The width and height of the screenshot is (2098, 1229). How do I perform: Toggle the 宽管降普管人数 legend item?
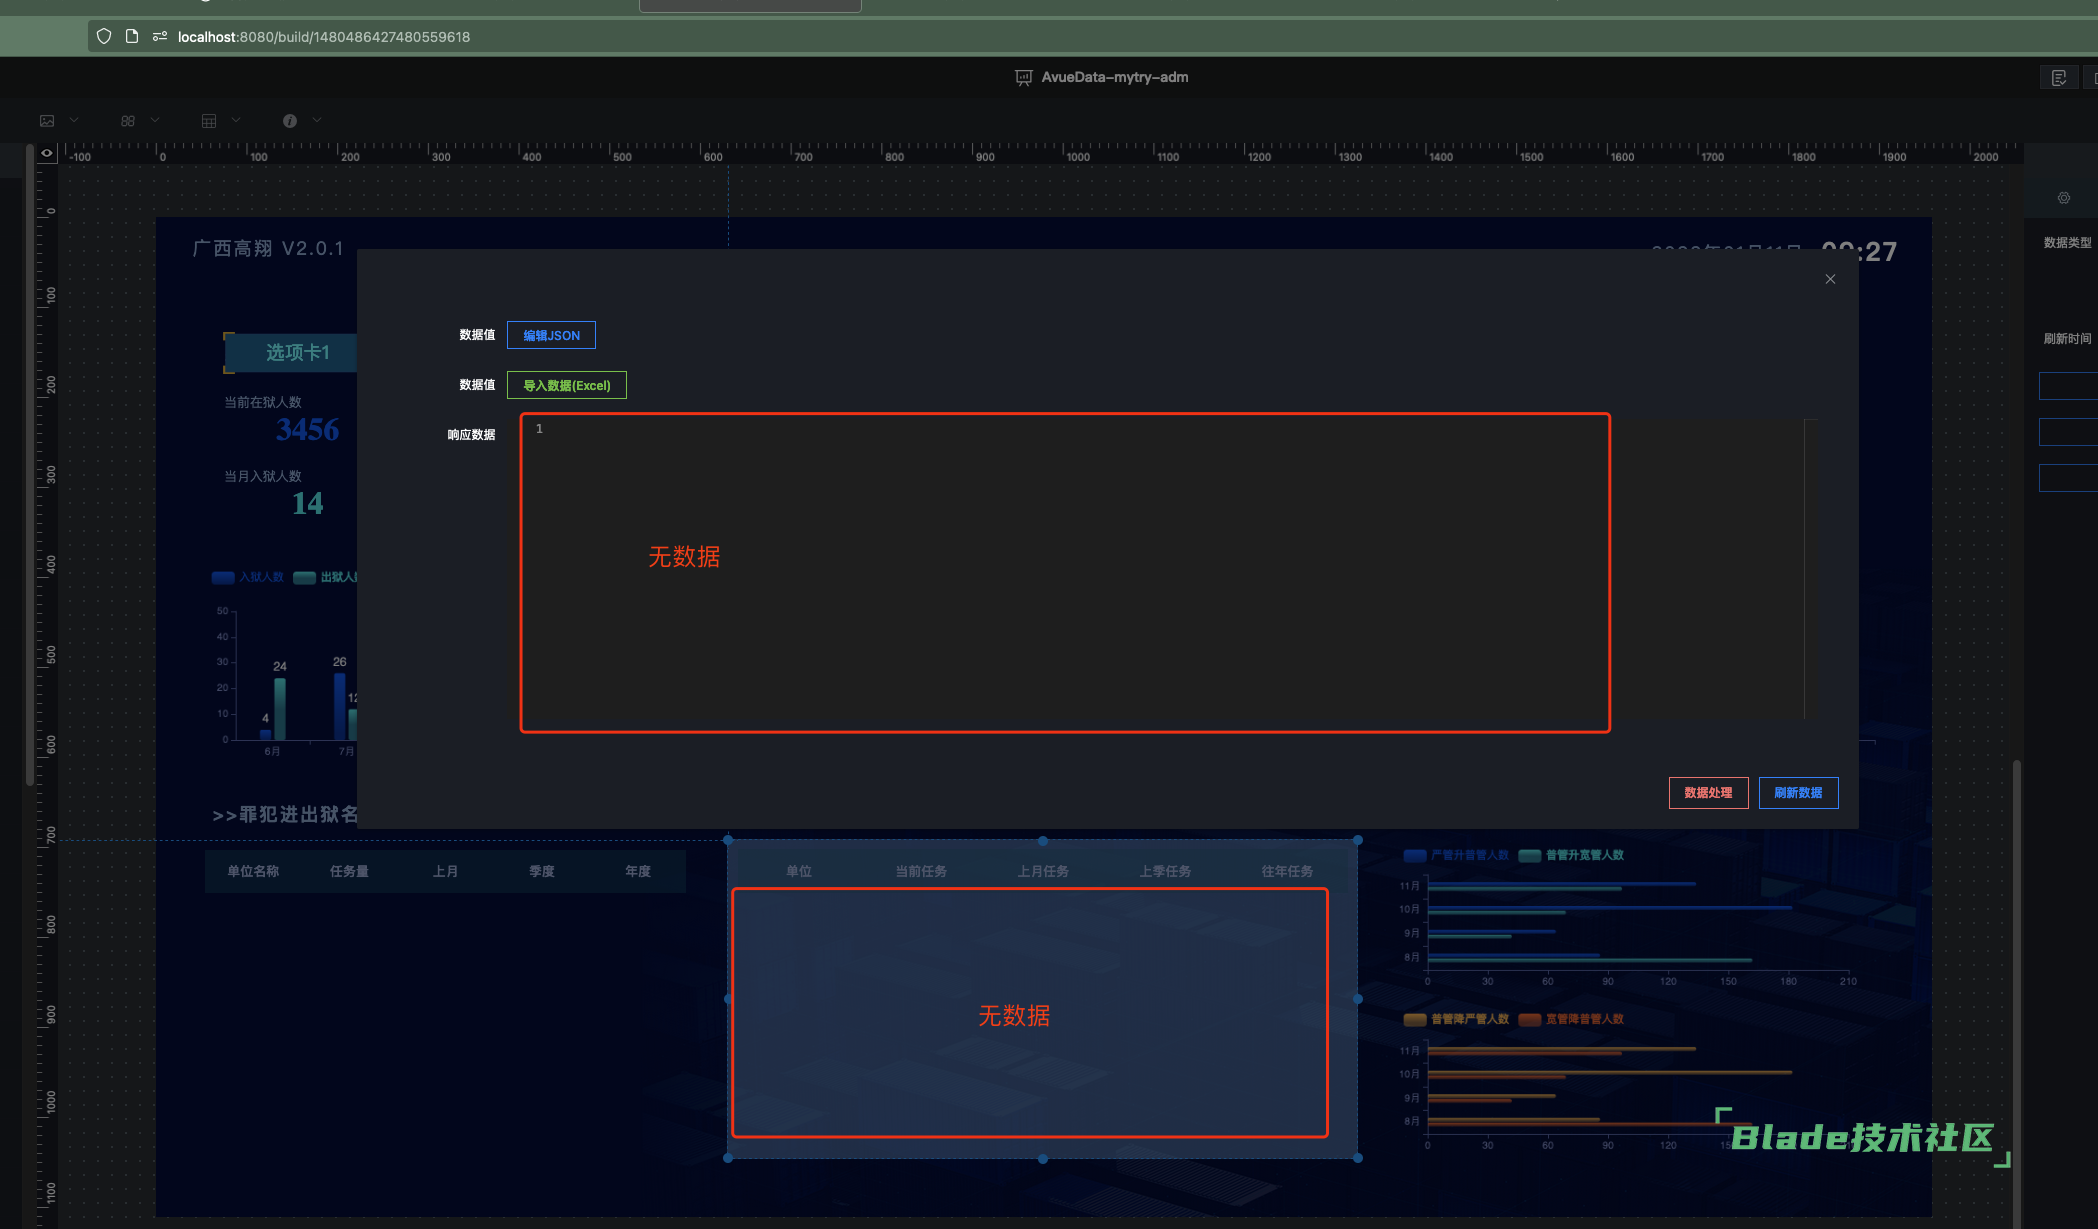tap(1572, 1019)
